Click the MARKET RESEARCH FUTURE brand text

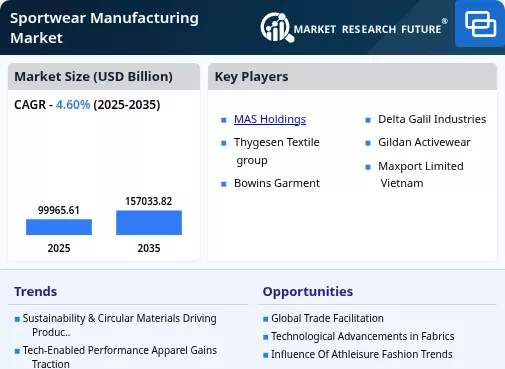(x=367, y=29)
